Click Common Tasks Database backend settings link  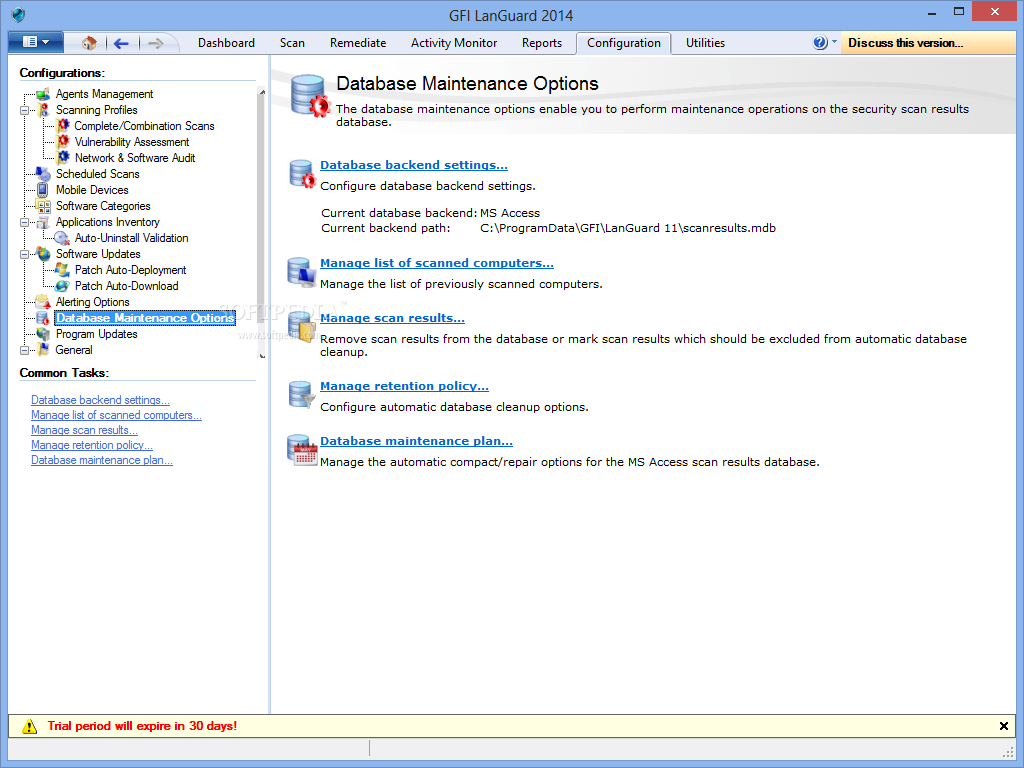click(x=101, y=400)
